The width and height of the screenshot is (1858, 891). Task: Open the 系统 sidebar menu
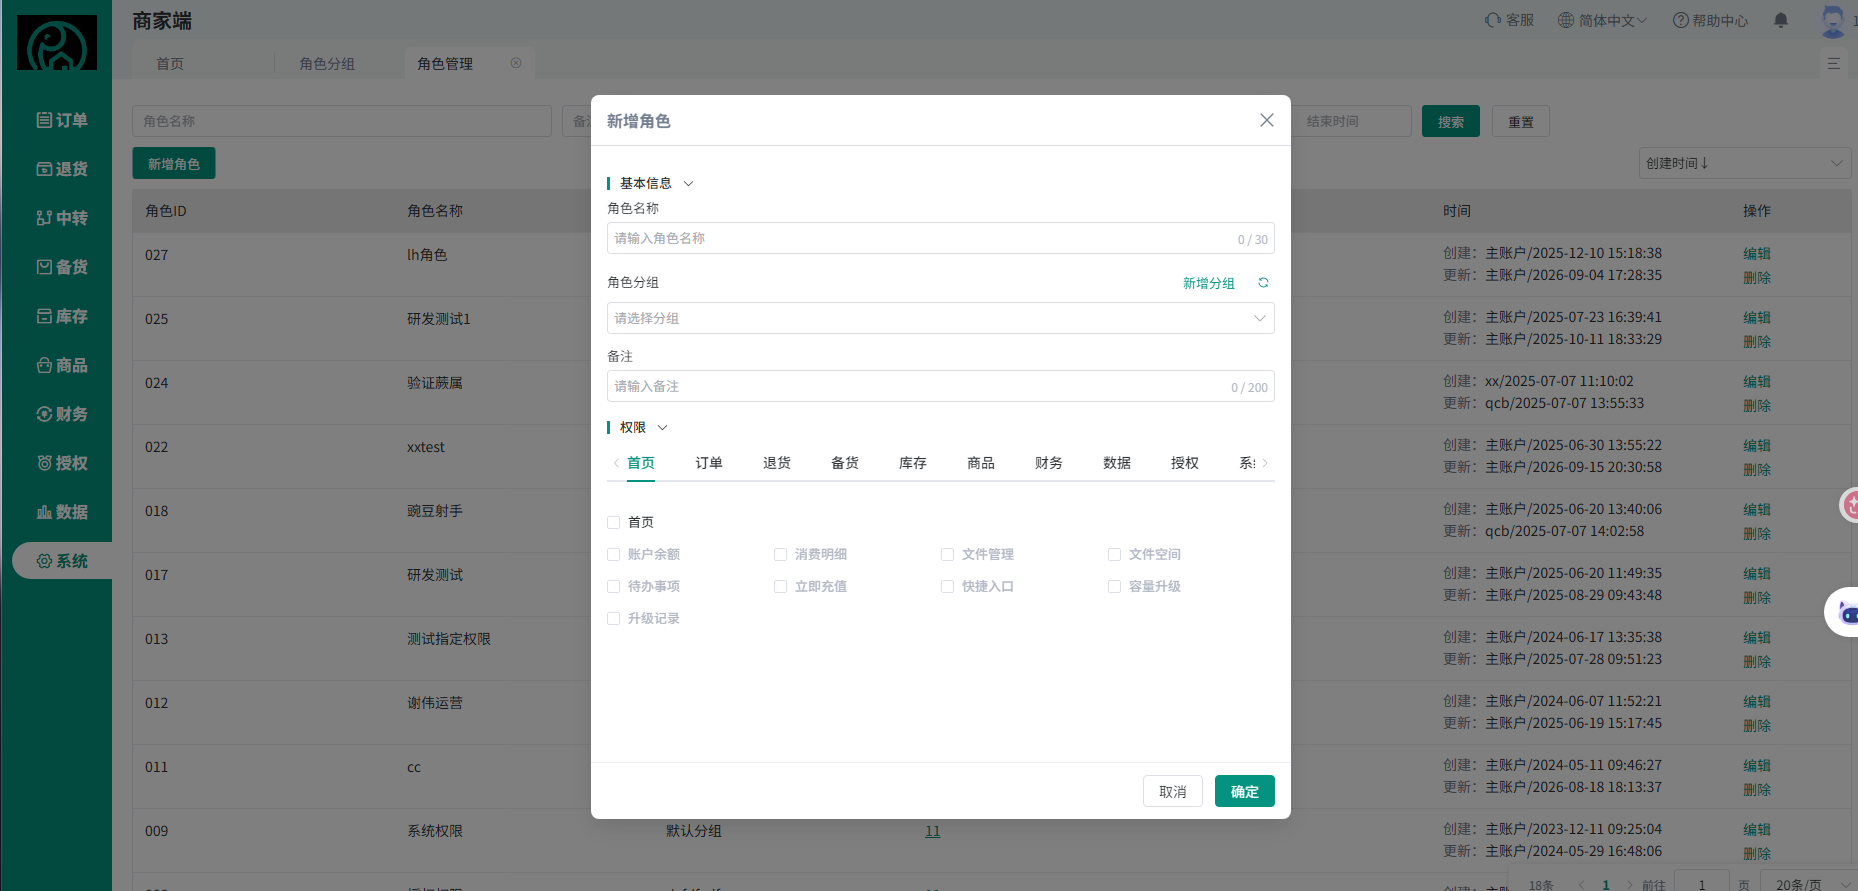coord(62,561)
